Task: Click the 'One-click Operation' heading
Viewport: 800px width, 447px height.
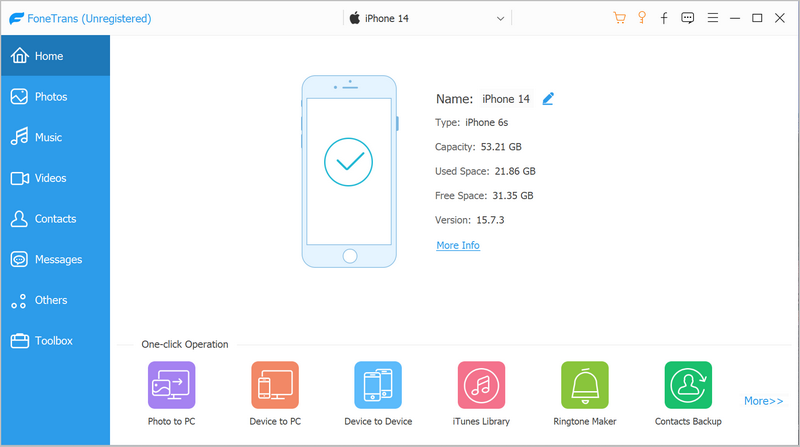Action: pyautogui.click(x=185, y=344)
